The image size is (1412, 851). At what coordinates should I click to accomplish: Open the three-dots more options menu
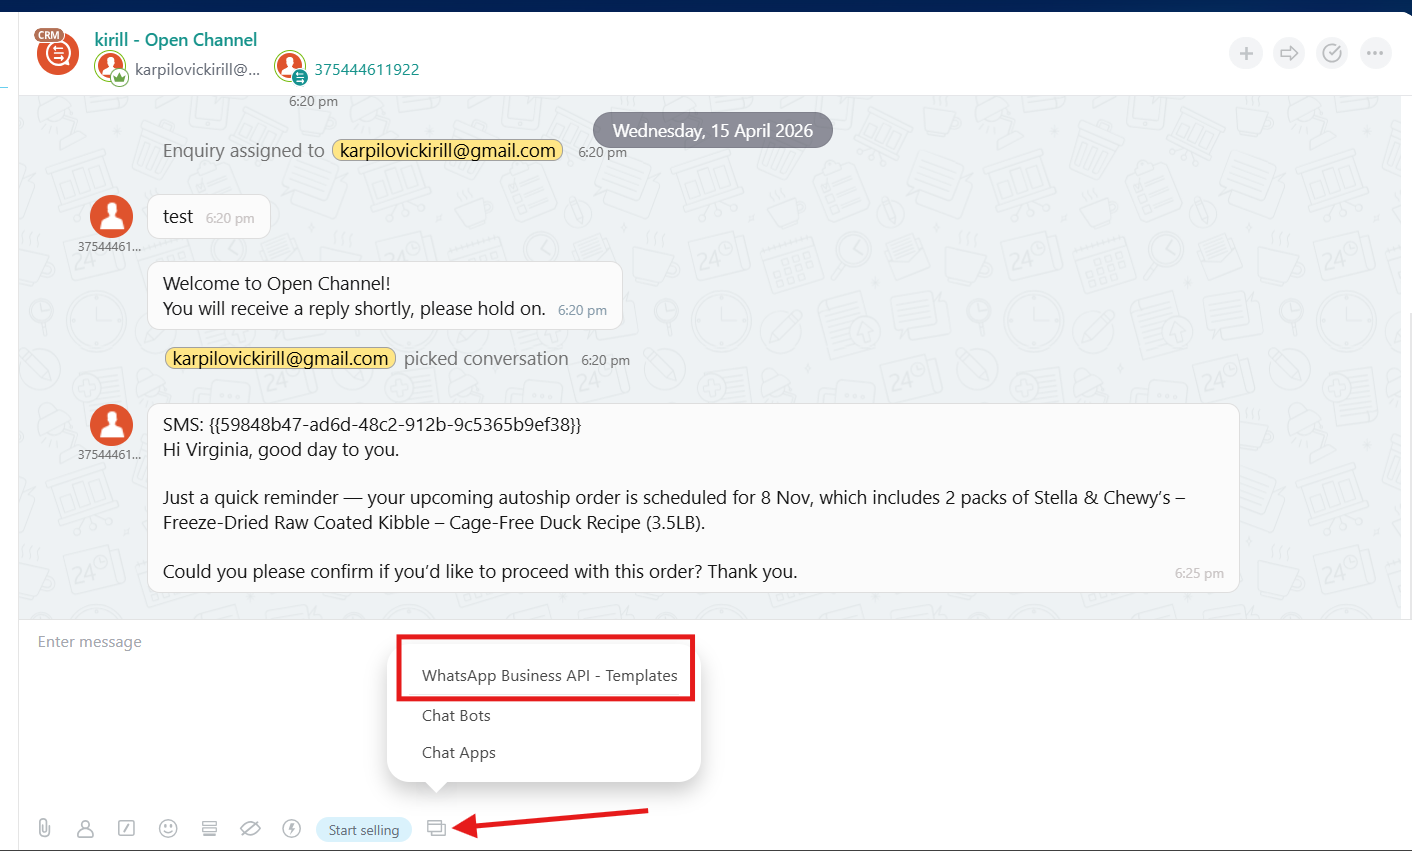(x=1376, y=53)
